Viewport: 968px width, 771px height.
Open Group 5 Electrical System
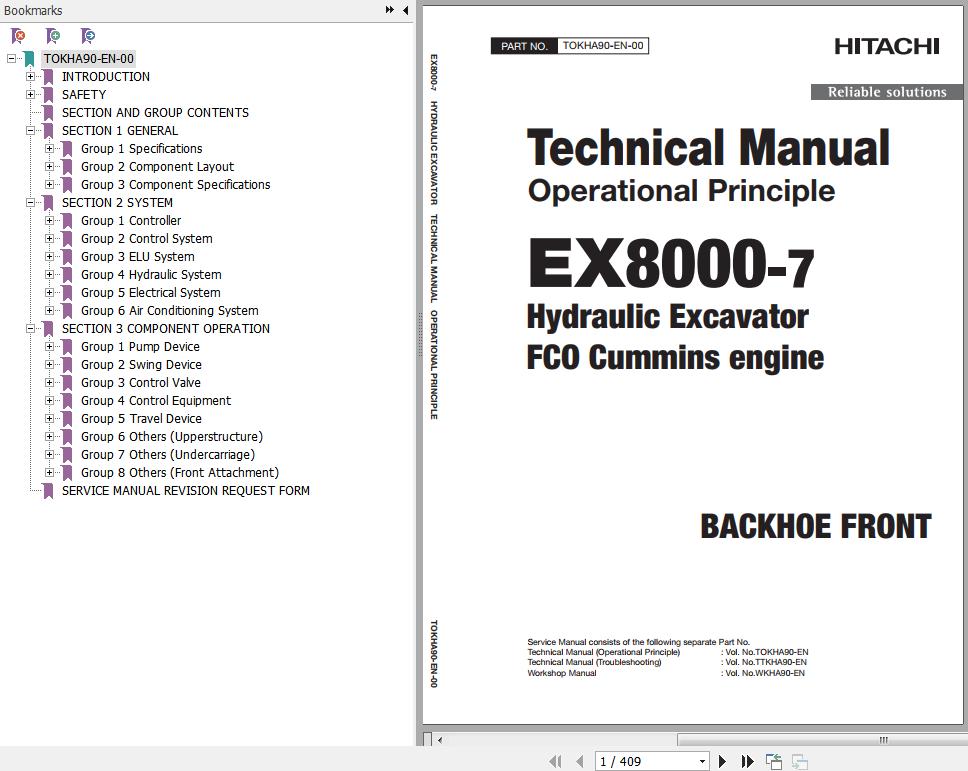[151, 293]
